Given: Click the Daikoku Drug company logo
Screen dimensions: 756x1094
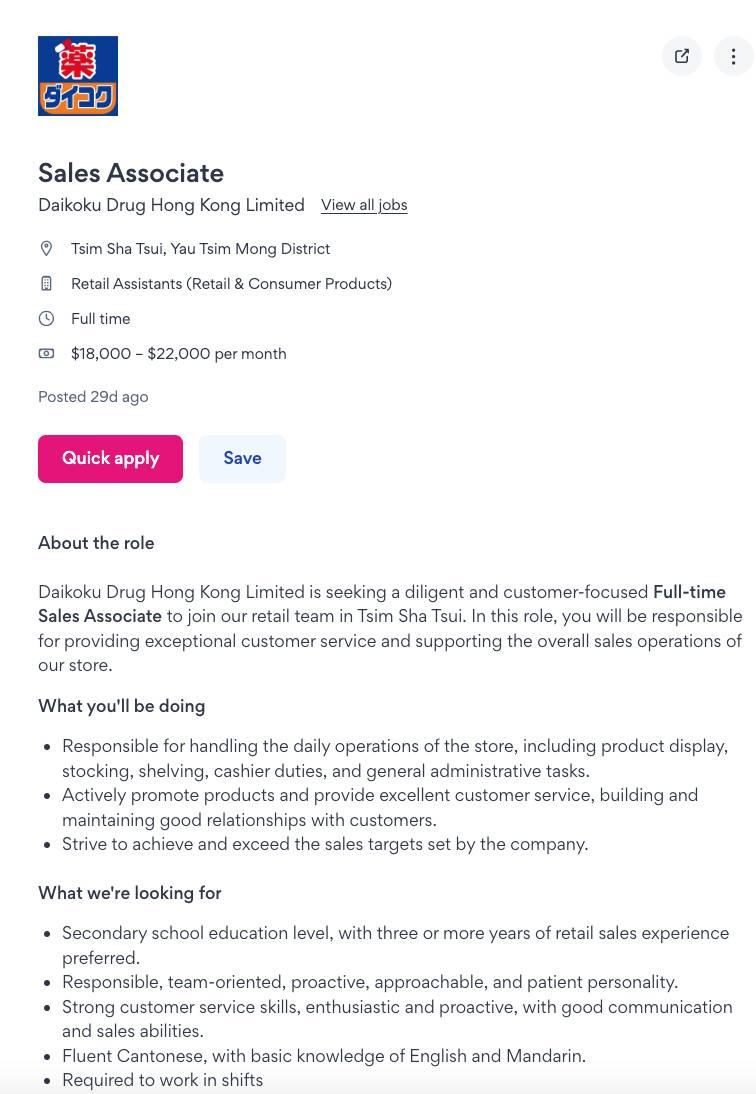Looking at the screenshot, I should (78, 76).
